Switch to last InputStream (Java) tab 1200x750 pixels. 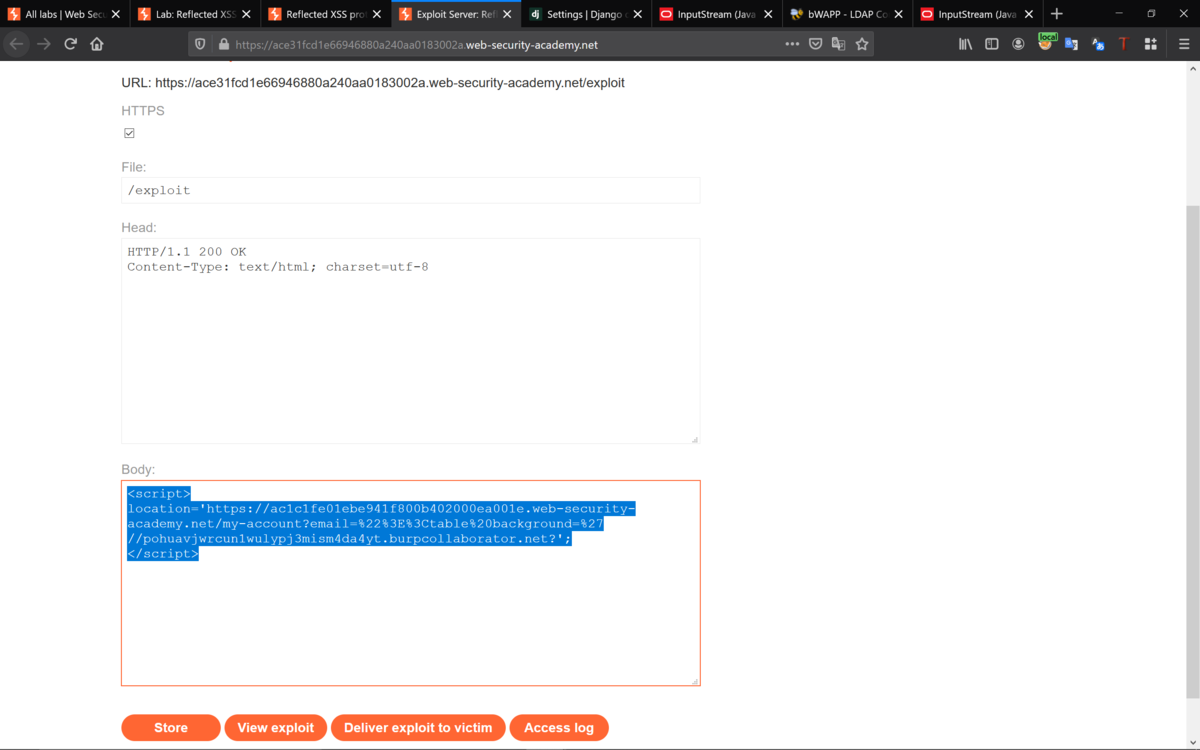978,14
